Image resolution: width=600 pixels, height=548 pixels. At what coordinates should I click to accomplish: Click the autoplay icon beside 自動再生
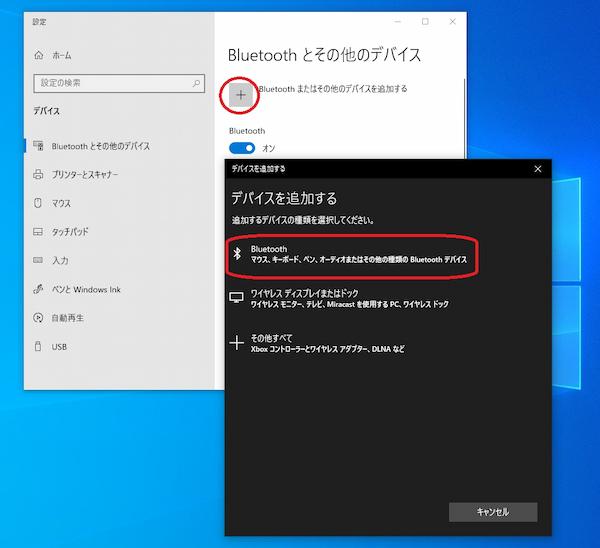tap(38, 318)
